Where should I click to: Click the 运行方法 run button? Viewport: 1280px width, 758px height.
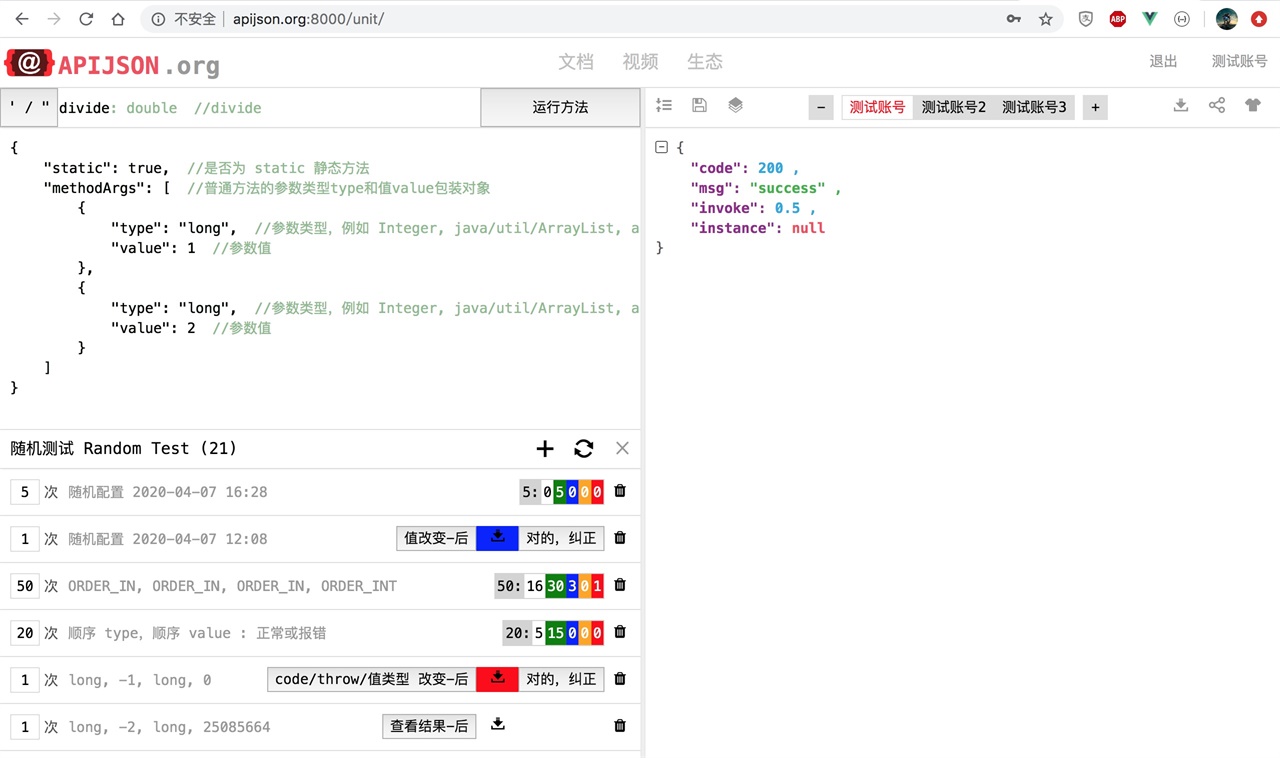tap(560, 107)
